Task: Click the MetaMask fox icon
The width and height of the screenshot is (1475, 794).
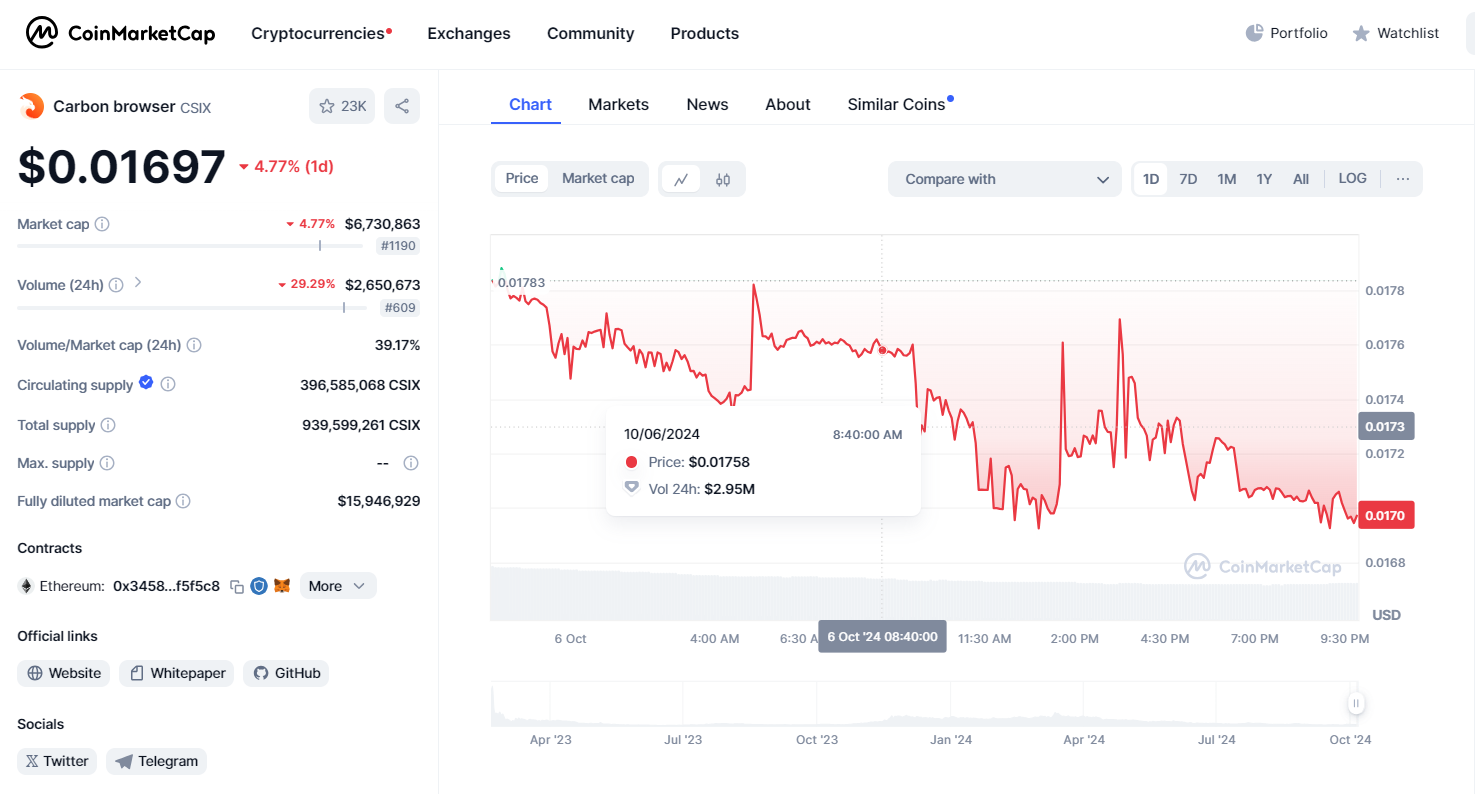Action: pos(283,586)
